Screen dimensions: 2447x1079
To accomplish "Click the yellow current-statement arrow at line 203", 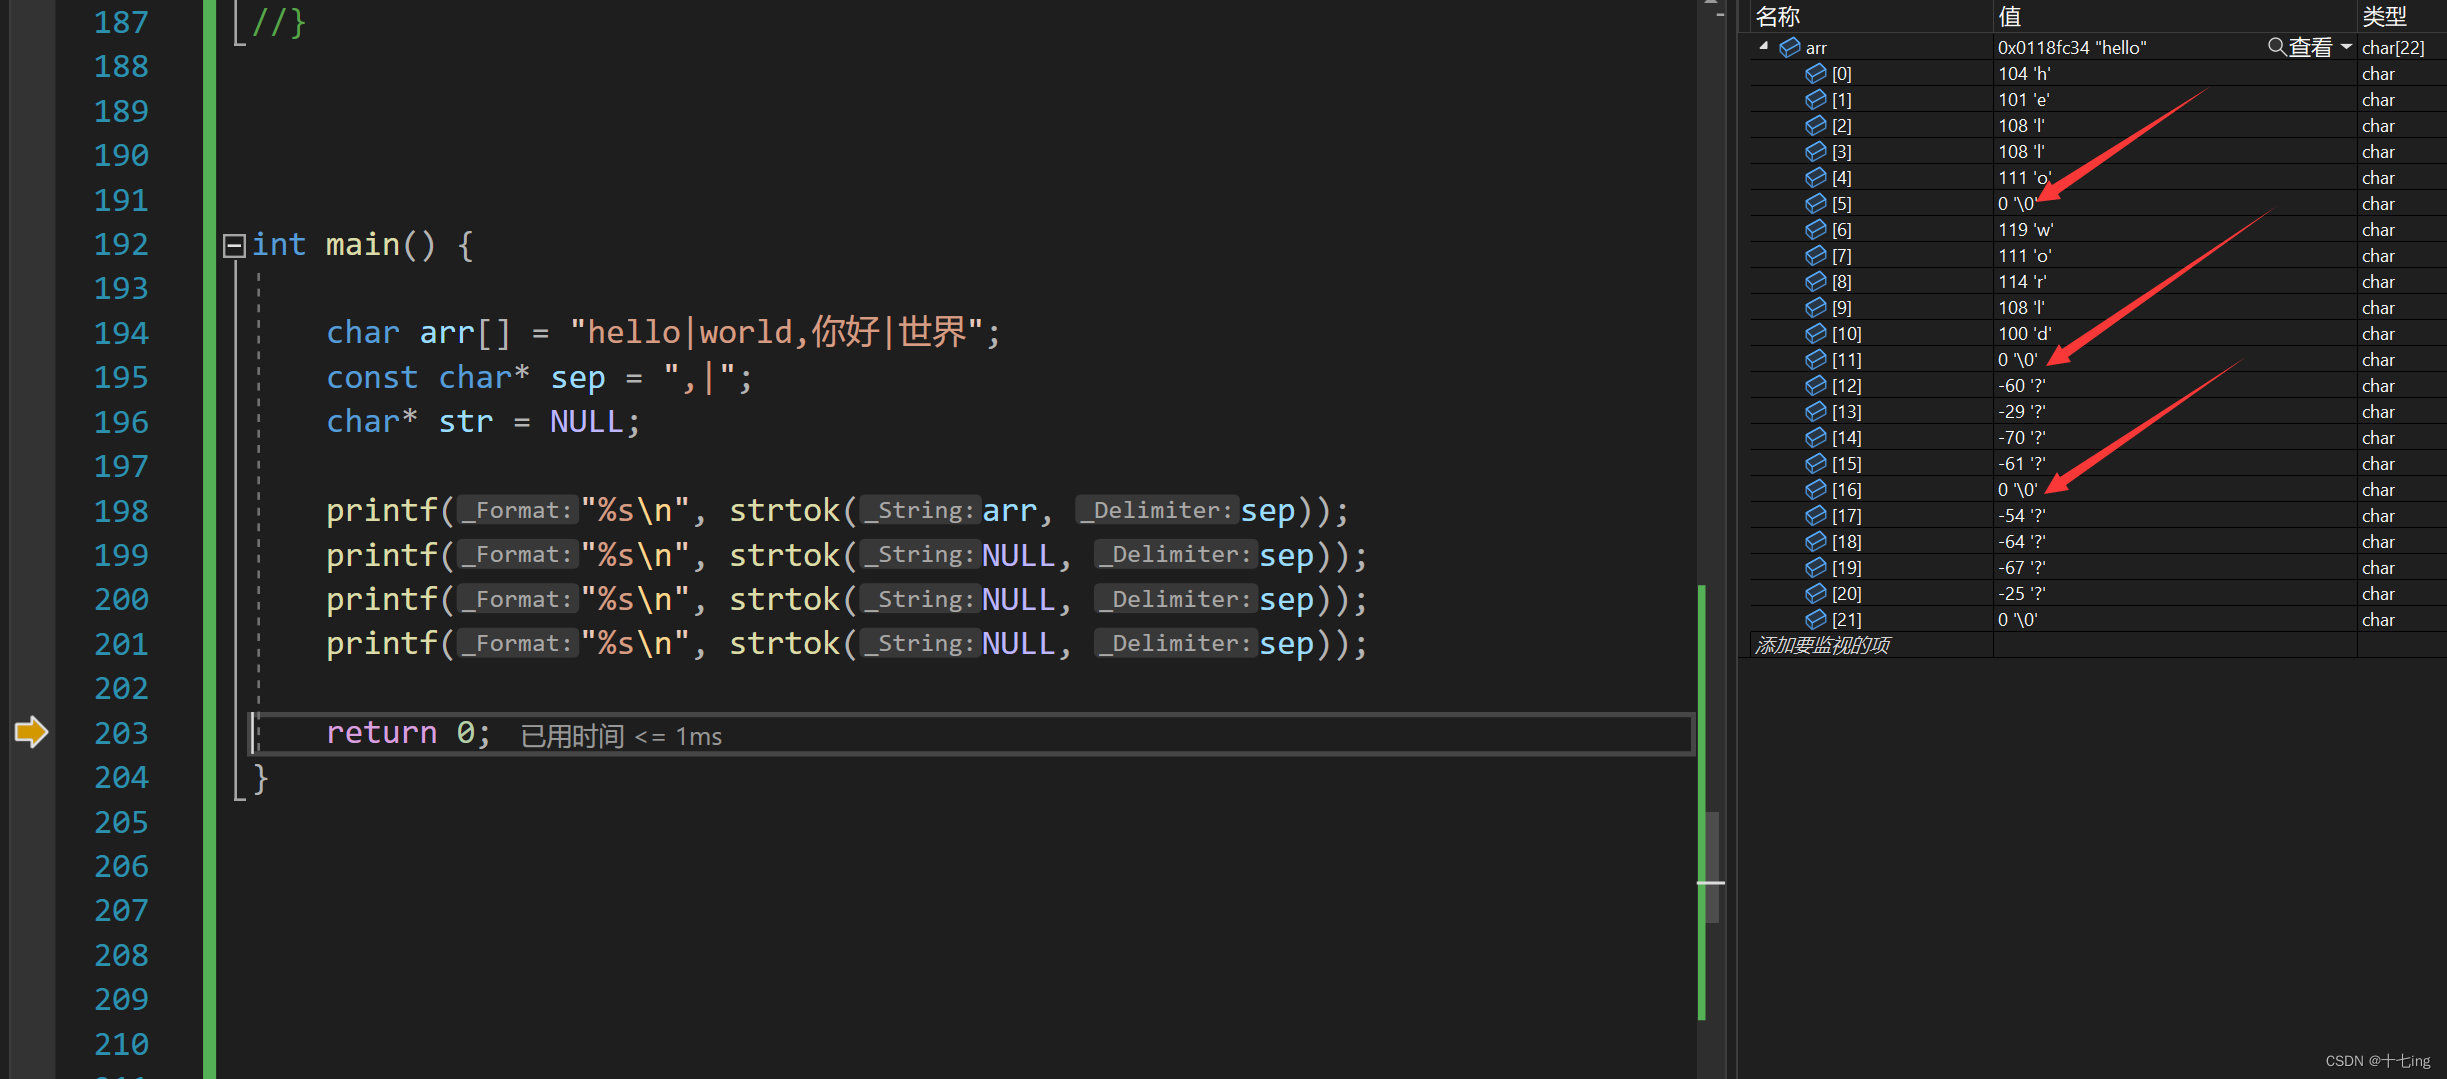I will click(31, 732).
